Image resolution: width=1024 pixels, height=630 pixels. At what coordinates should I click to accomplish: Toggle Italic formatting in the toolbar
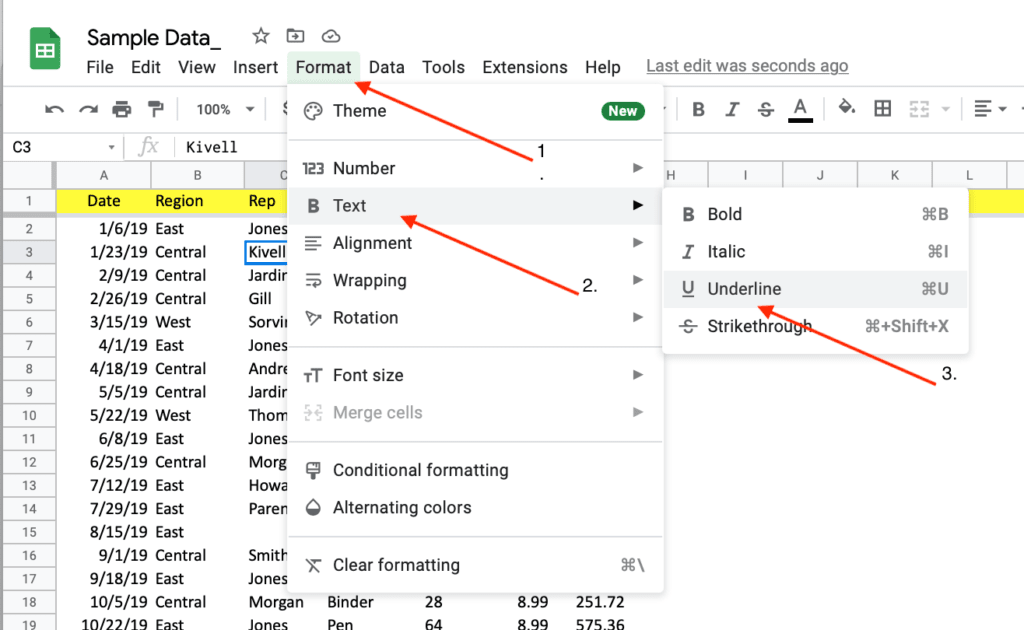click(733, 110)
